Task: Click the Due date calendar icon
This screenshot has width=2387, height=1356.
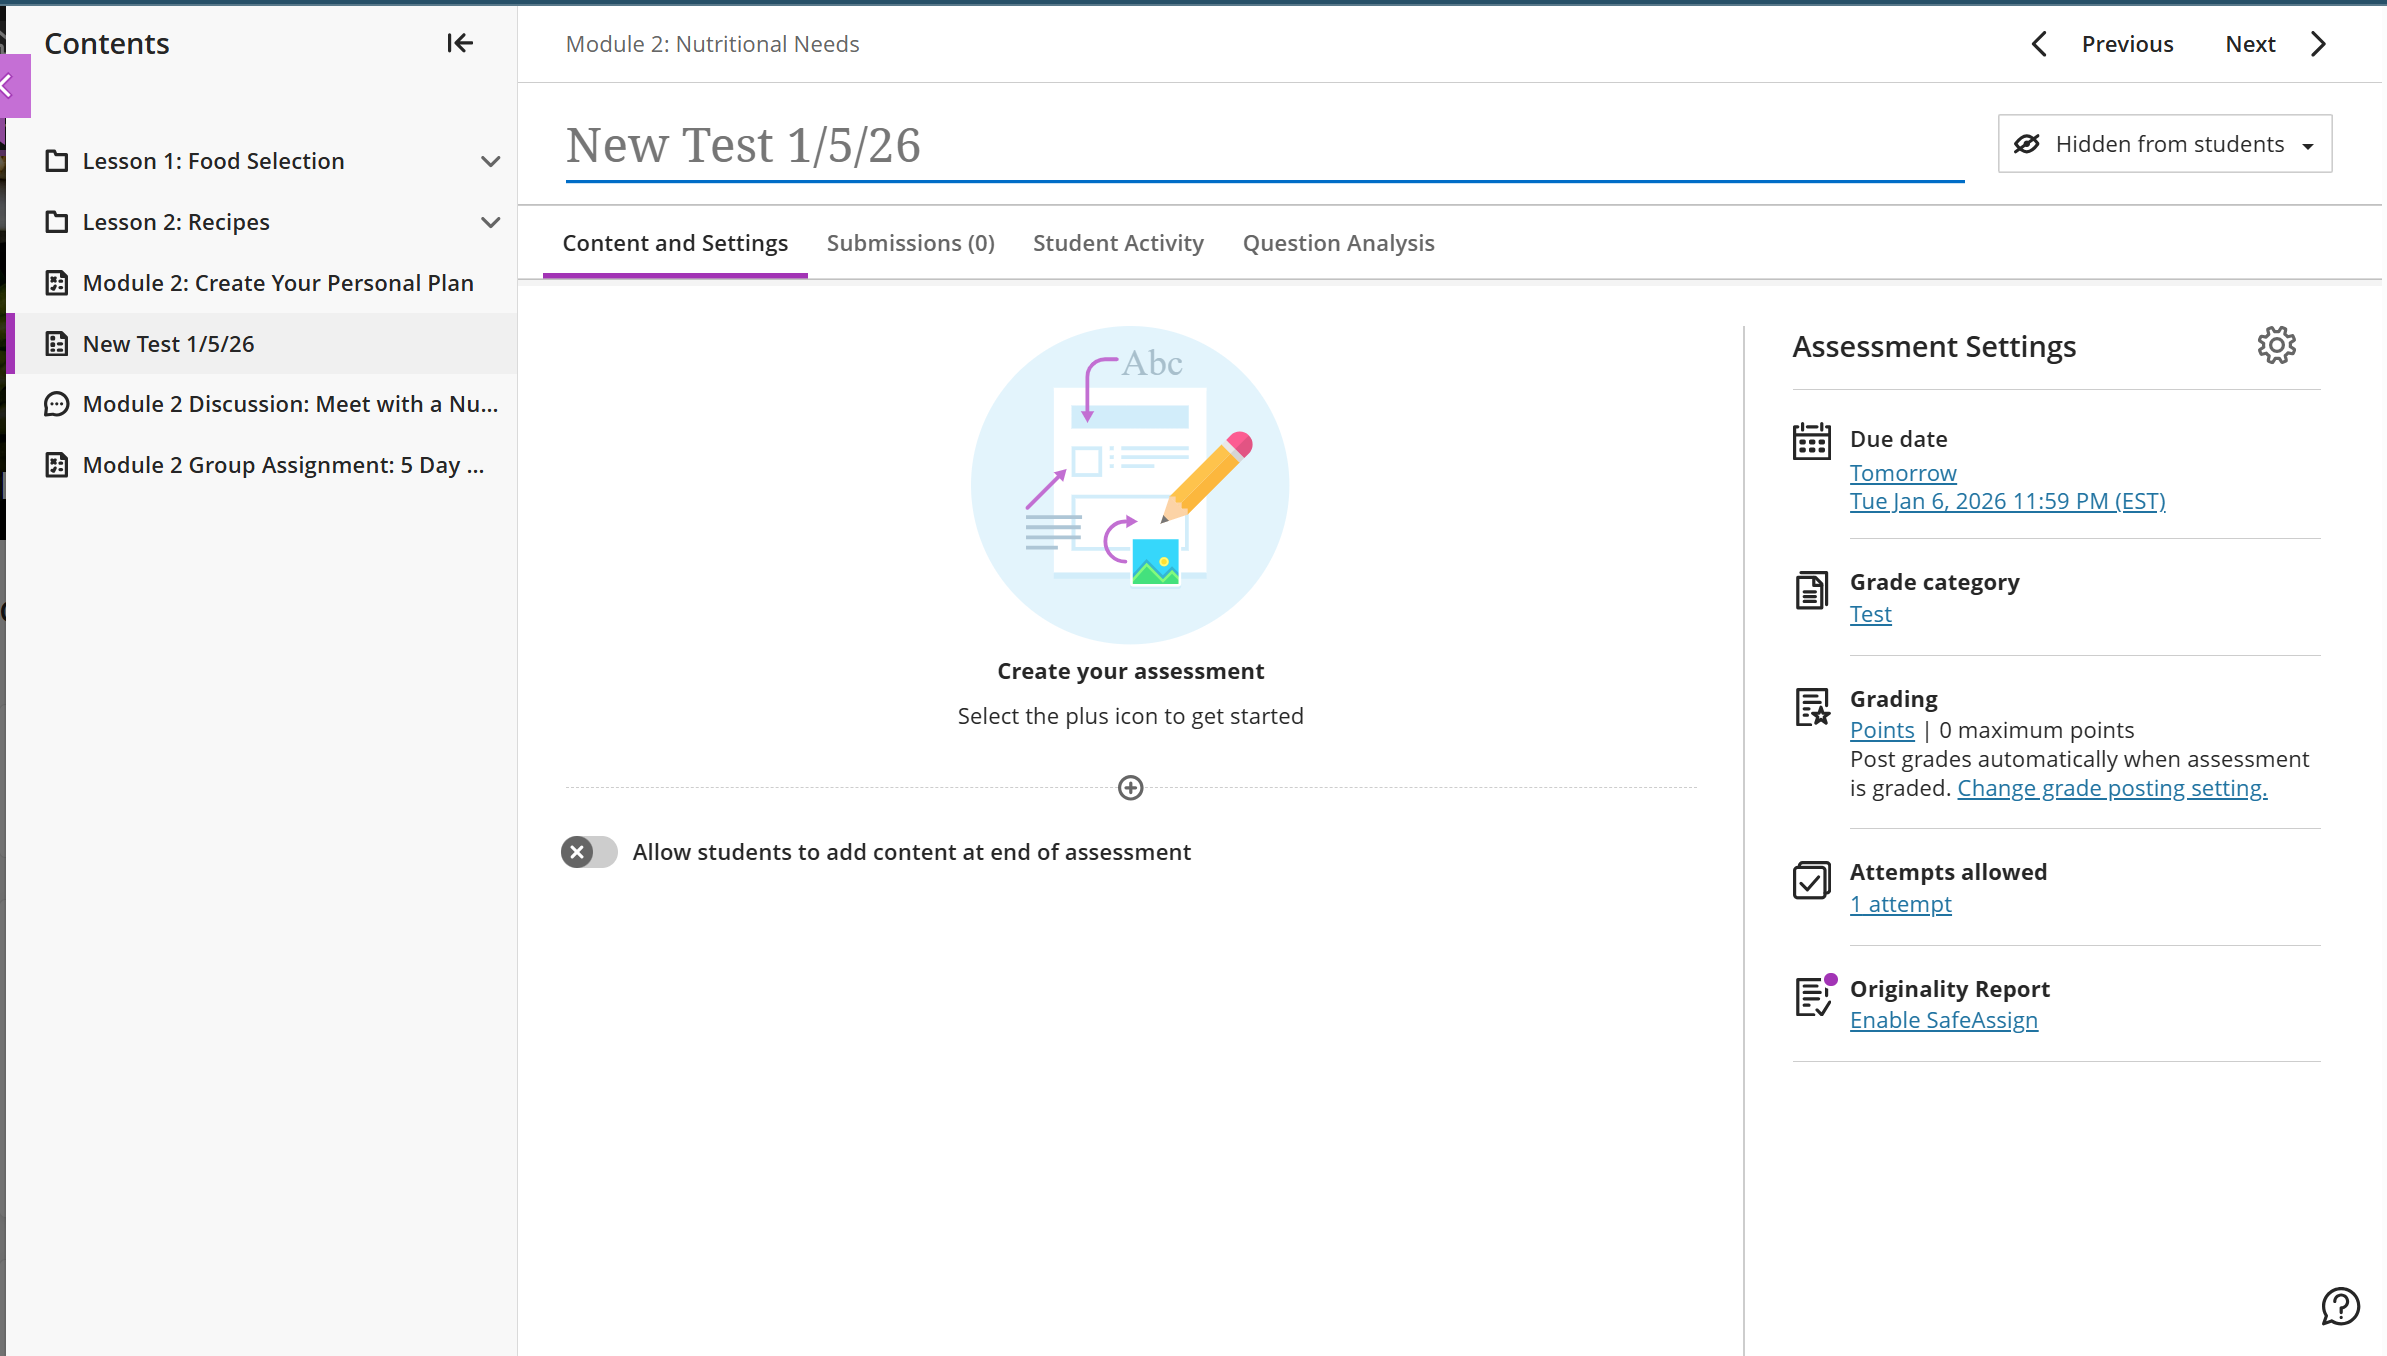Action: pos(1811,441)
